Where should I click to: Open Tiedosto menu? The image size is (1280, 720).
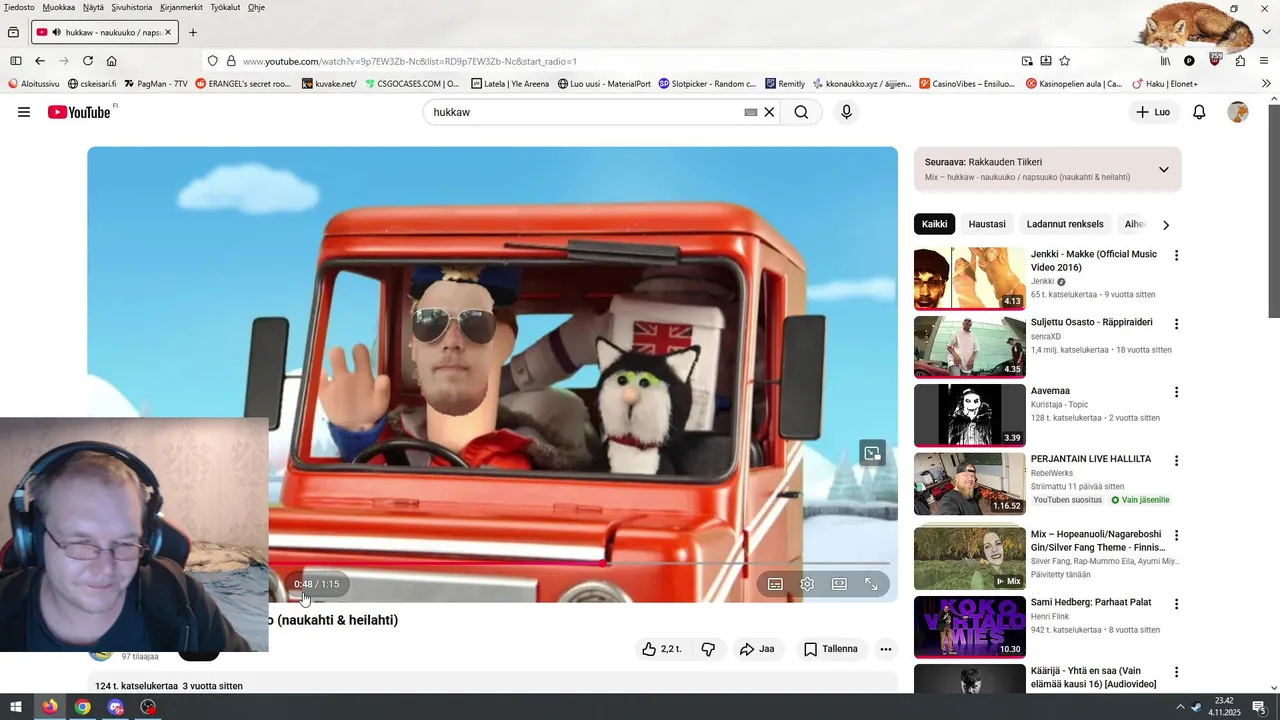point(19,7)
